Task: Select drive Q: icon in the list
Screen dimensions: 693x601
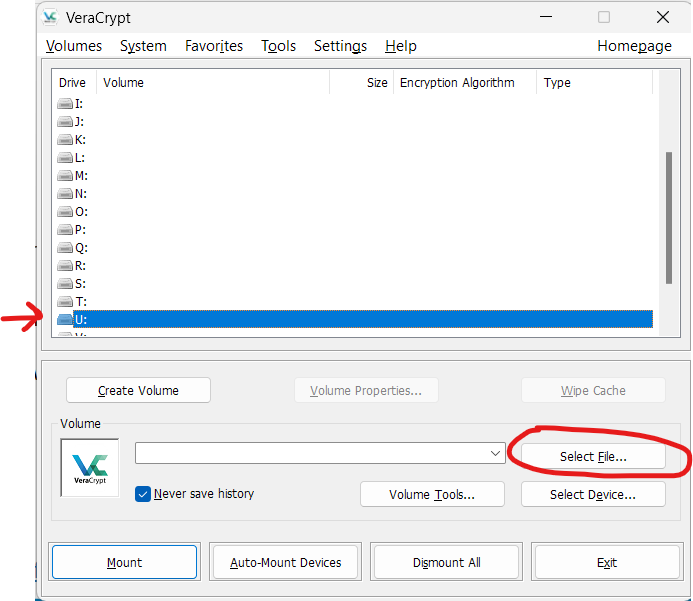Action: pos(65,248)
